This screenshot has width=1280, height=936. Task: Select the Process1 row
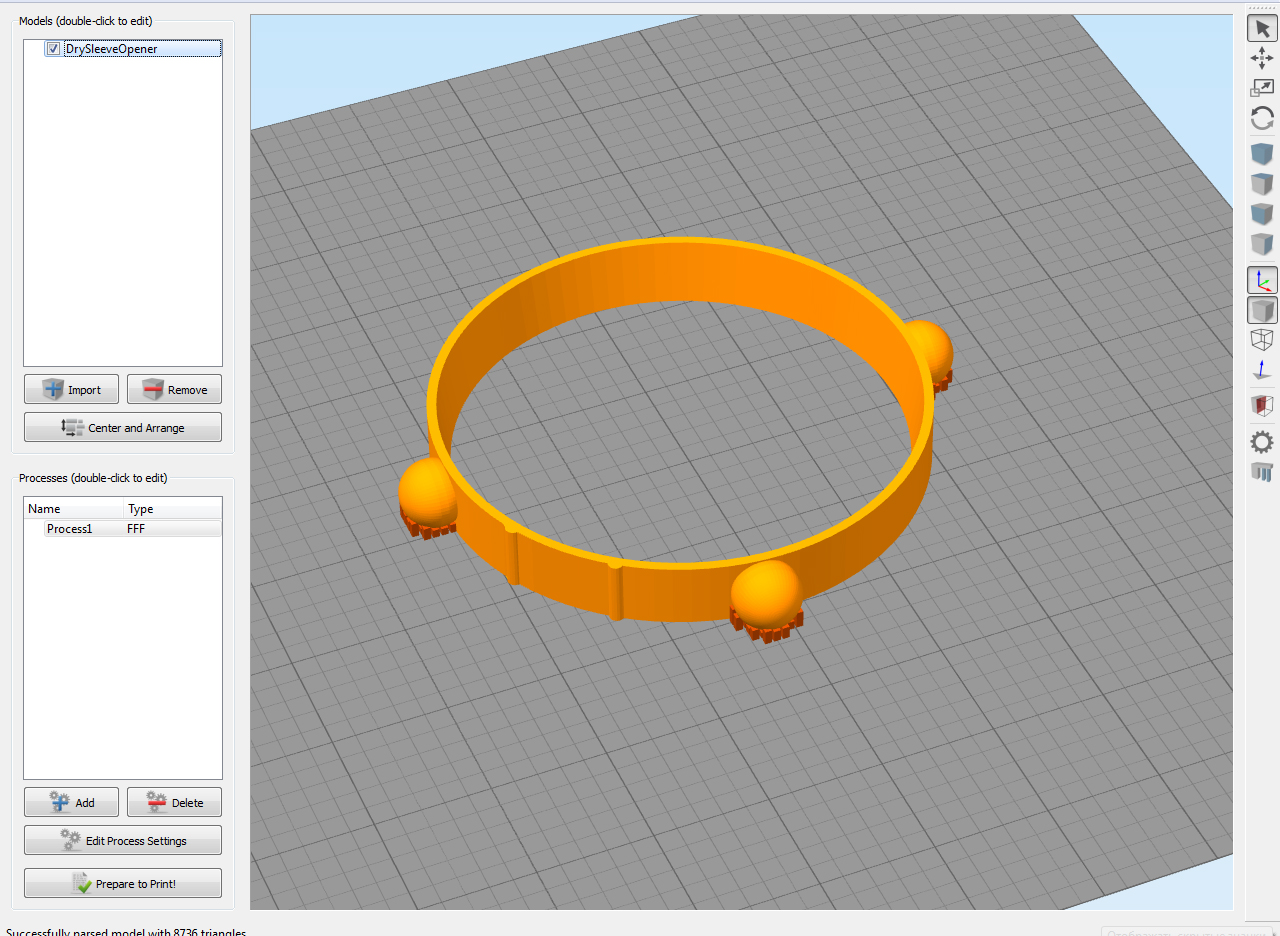123,529
